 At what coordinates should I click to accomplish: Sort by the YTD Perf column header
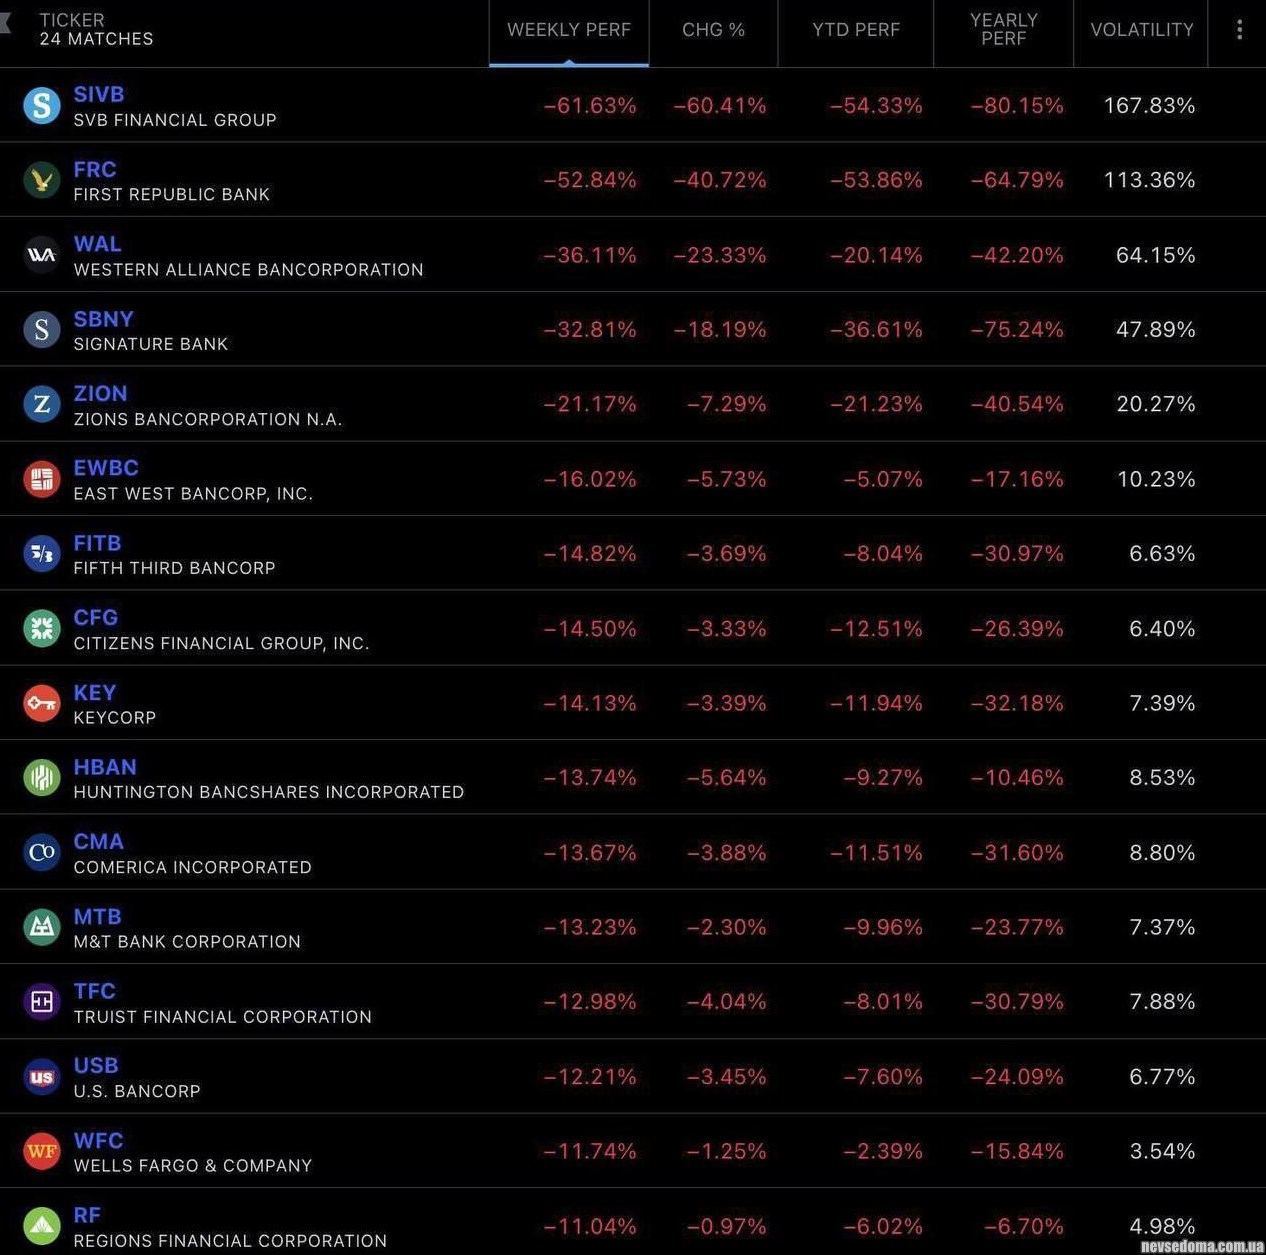click(856, 30)
